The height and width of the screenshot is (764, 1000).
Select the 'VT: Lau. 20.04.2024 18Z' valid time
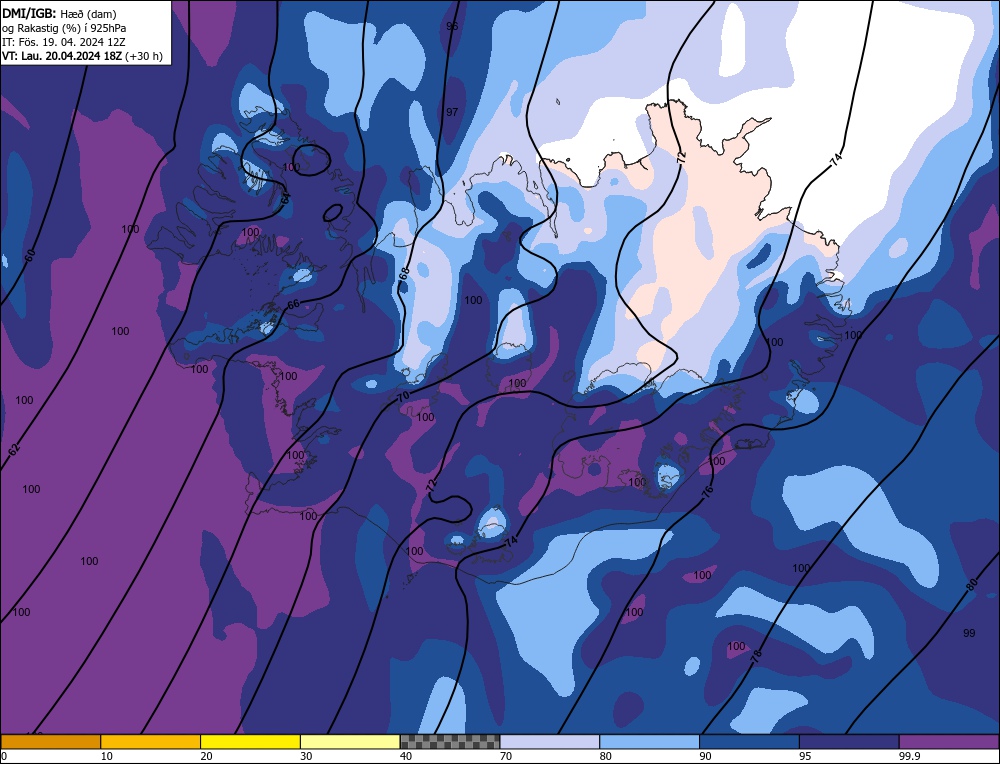pyautogui.click(x=62, y=56)
